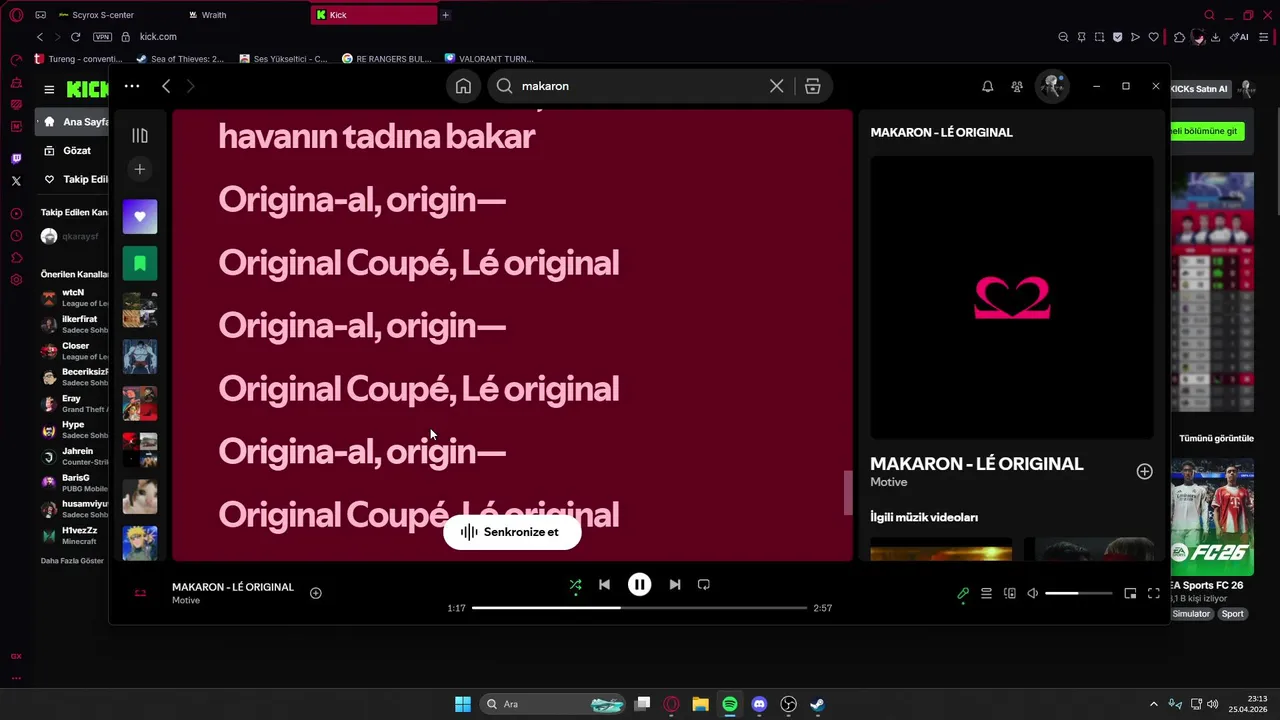Image resolution: width=1280 pixels, height=720 pixels.
Task: Open X icon in Opera sidebar
Action: point(16,181)
